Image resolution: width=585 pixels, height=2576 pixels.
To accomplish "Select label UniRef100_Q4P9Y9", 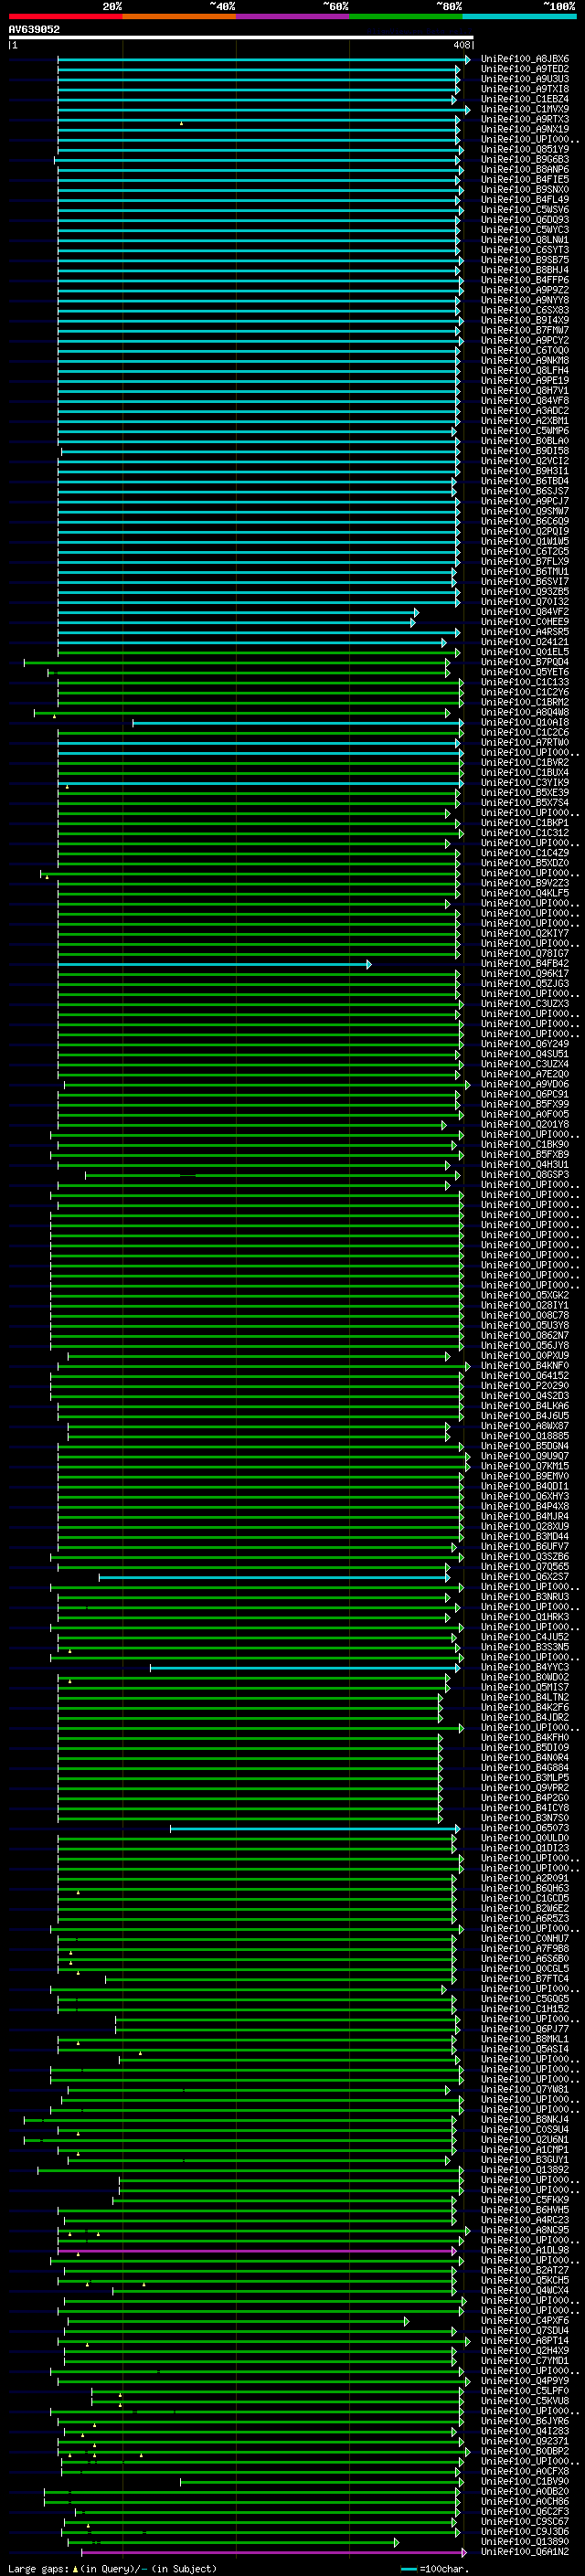I will (x=524, y=2382).
